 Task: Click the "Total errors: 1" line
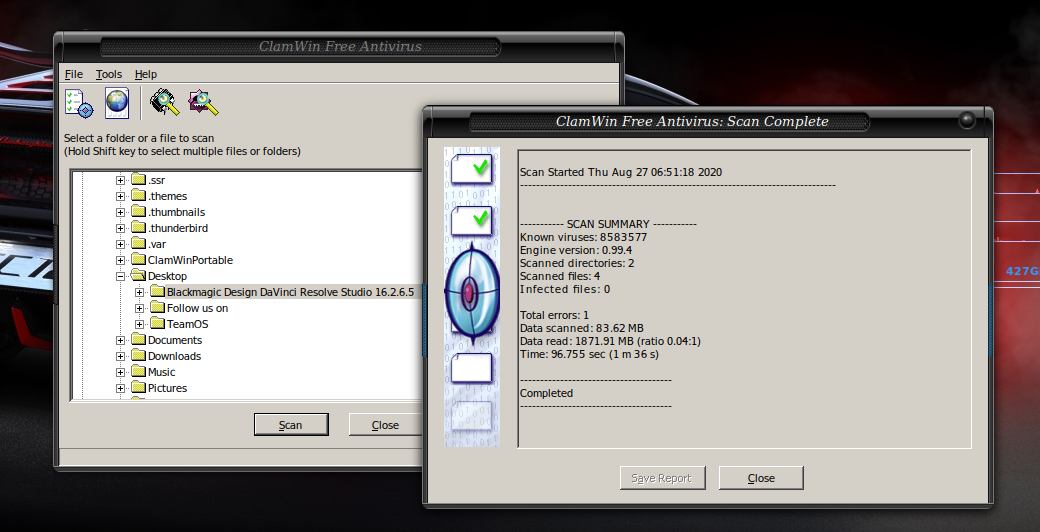pos(554,315)
